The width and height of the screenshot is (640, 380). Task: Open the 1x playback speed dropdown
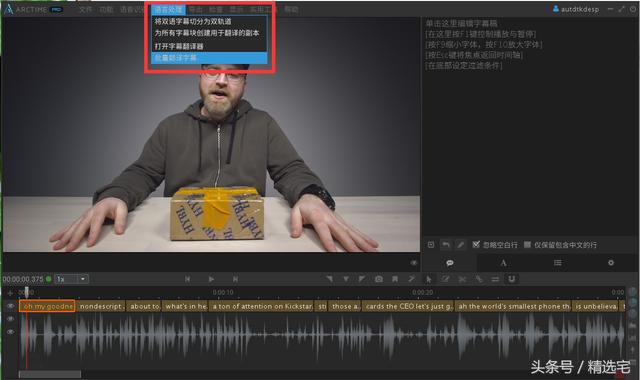[72, 279]
